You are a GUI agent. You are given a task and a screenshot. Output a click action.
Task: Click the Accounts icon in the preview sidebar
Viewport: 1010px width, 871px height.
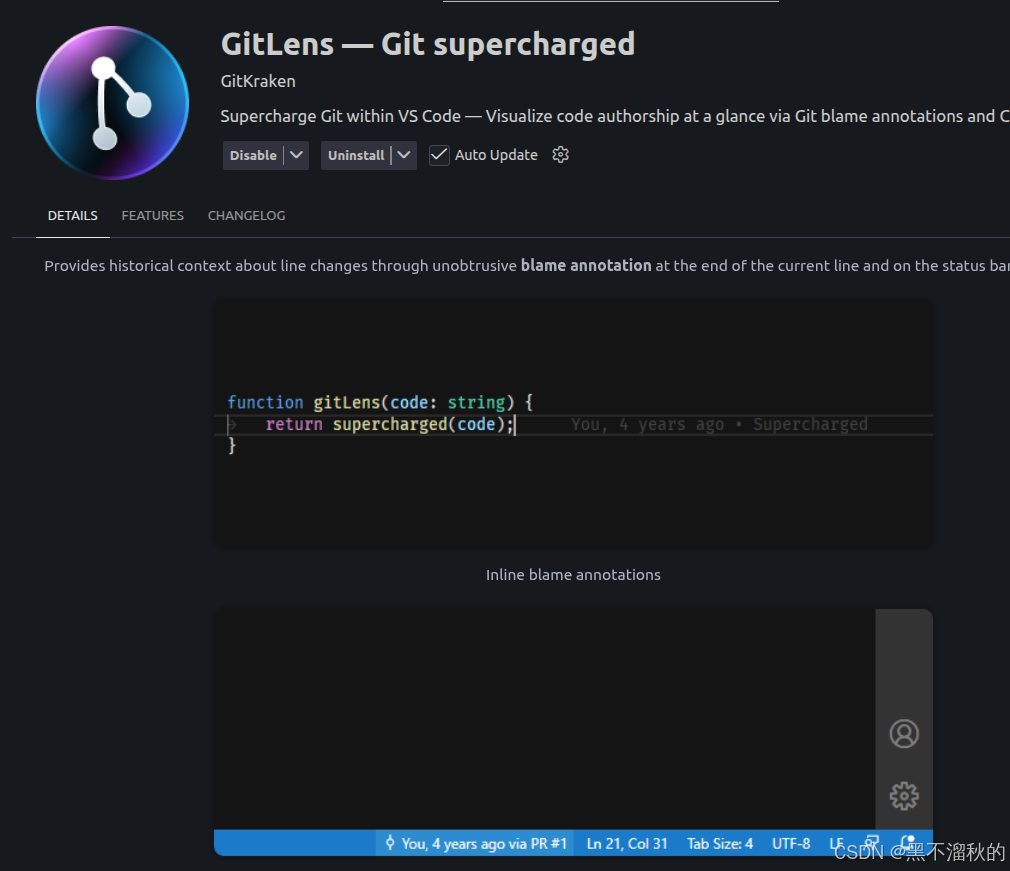(x=904, y=734)
